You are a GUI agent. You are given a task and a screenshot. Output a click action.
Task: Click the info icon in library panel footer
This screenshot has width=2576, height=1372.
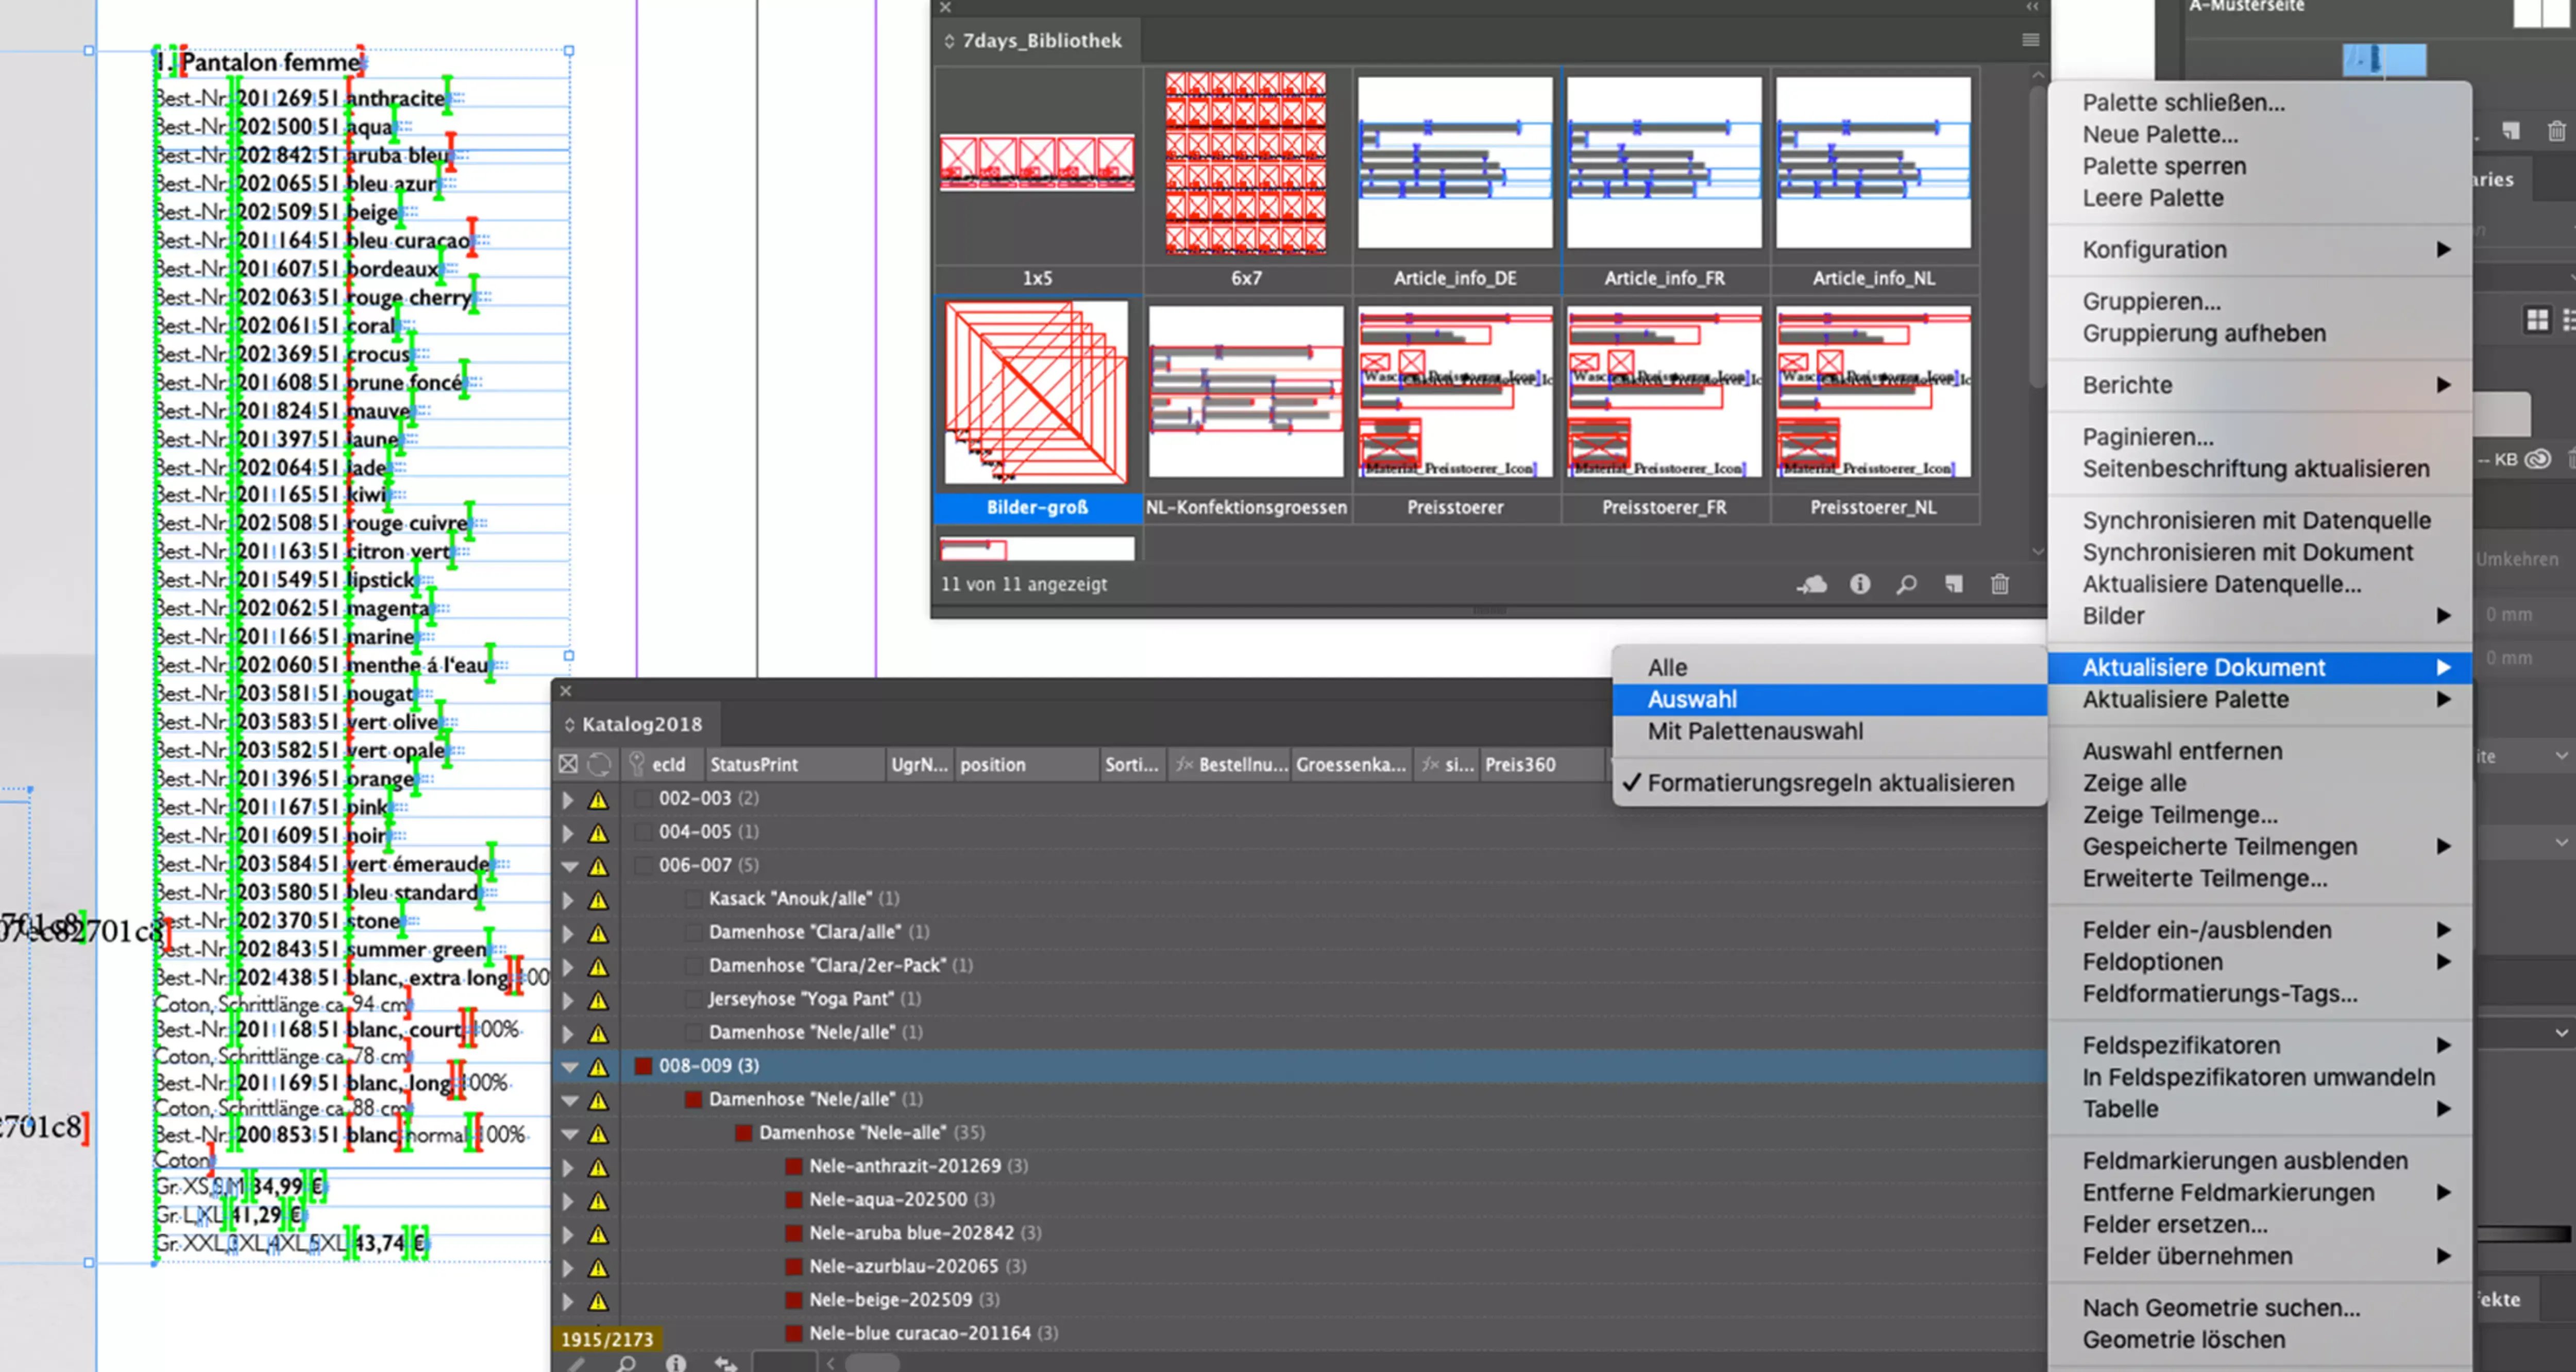[x=1859, y=584]
